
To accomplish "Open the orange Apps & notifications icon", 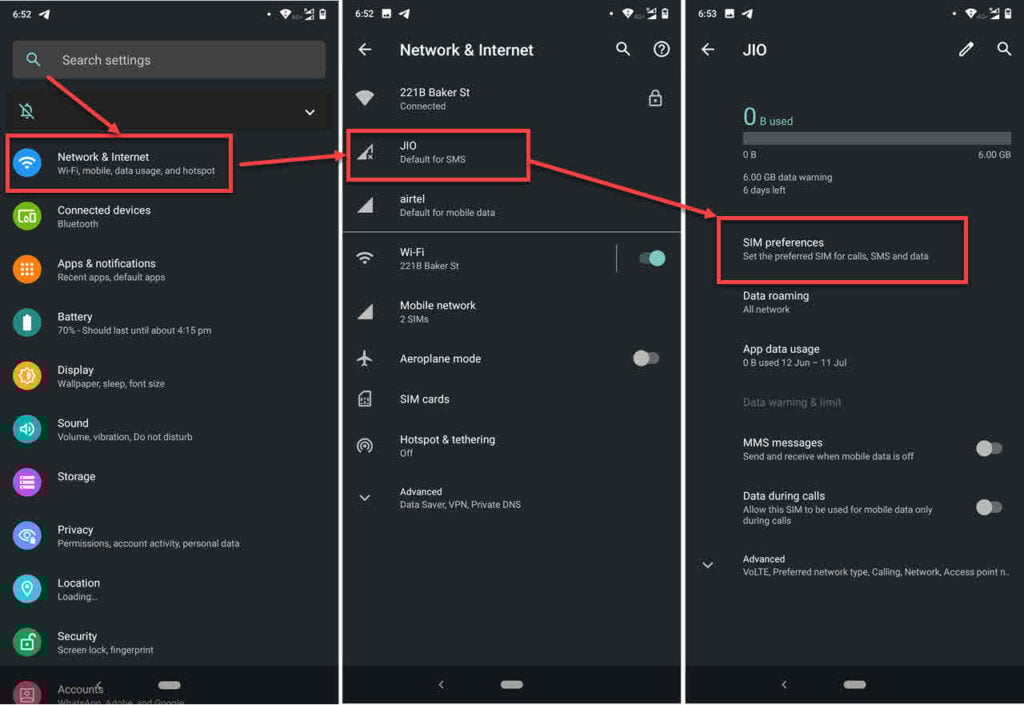I will point(27,270).
